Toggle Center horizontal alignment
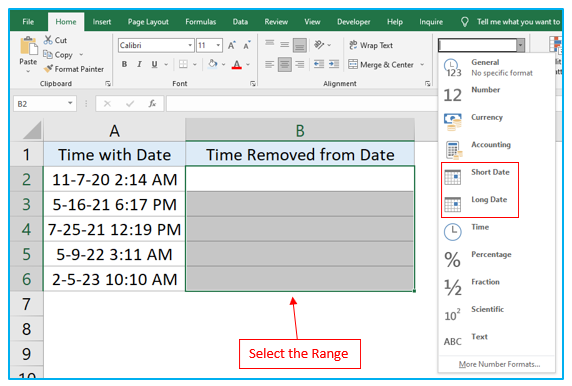Image resolution: width=572 pixels, height=386 pixels. pyautogui.click(x=285, y=65)
